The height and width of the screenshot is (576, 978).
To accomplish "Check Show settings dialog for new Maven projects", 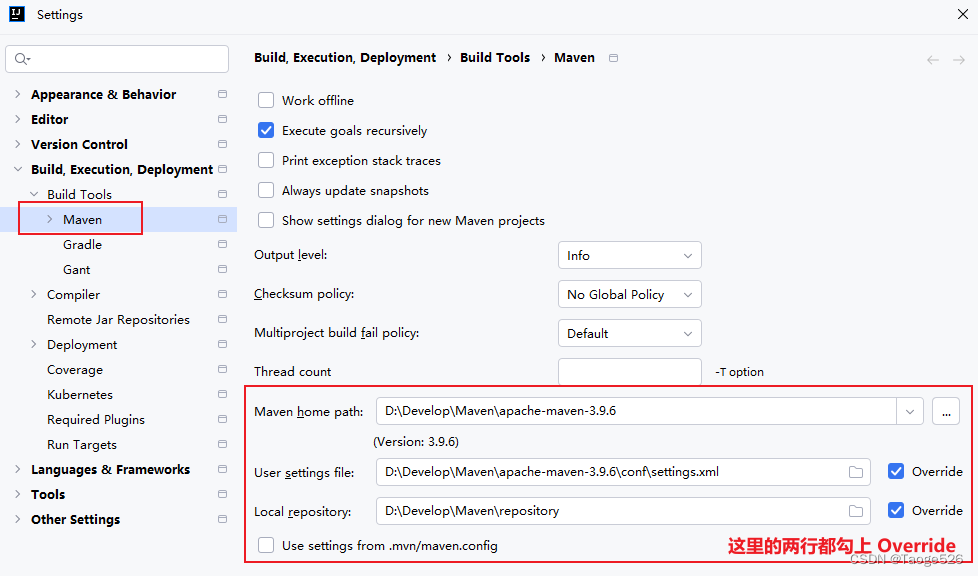I will point(266,220).
